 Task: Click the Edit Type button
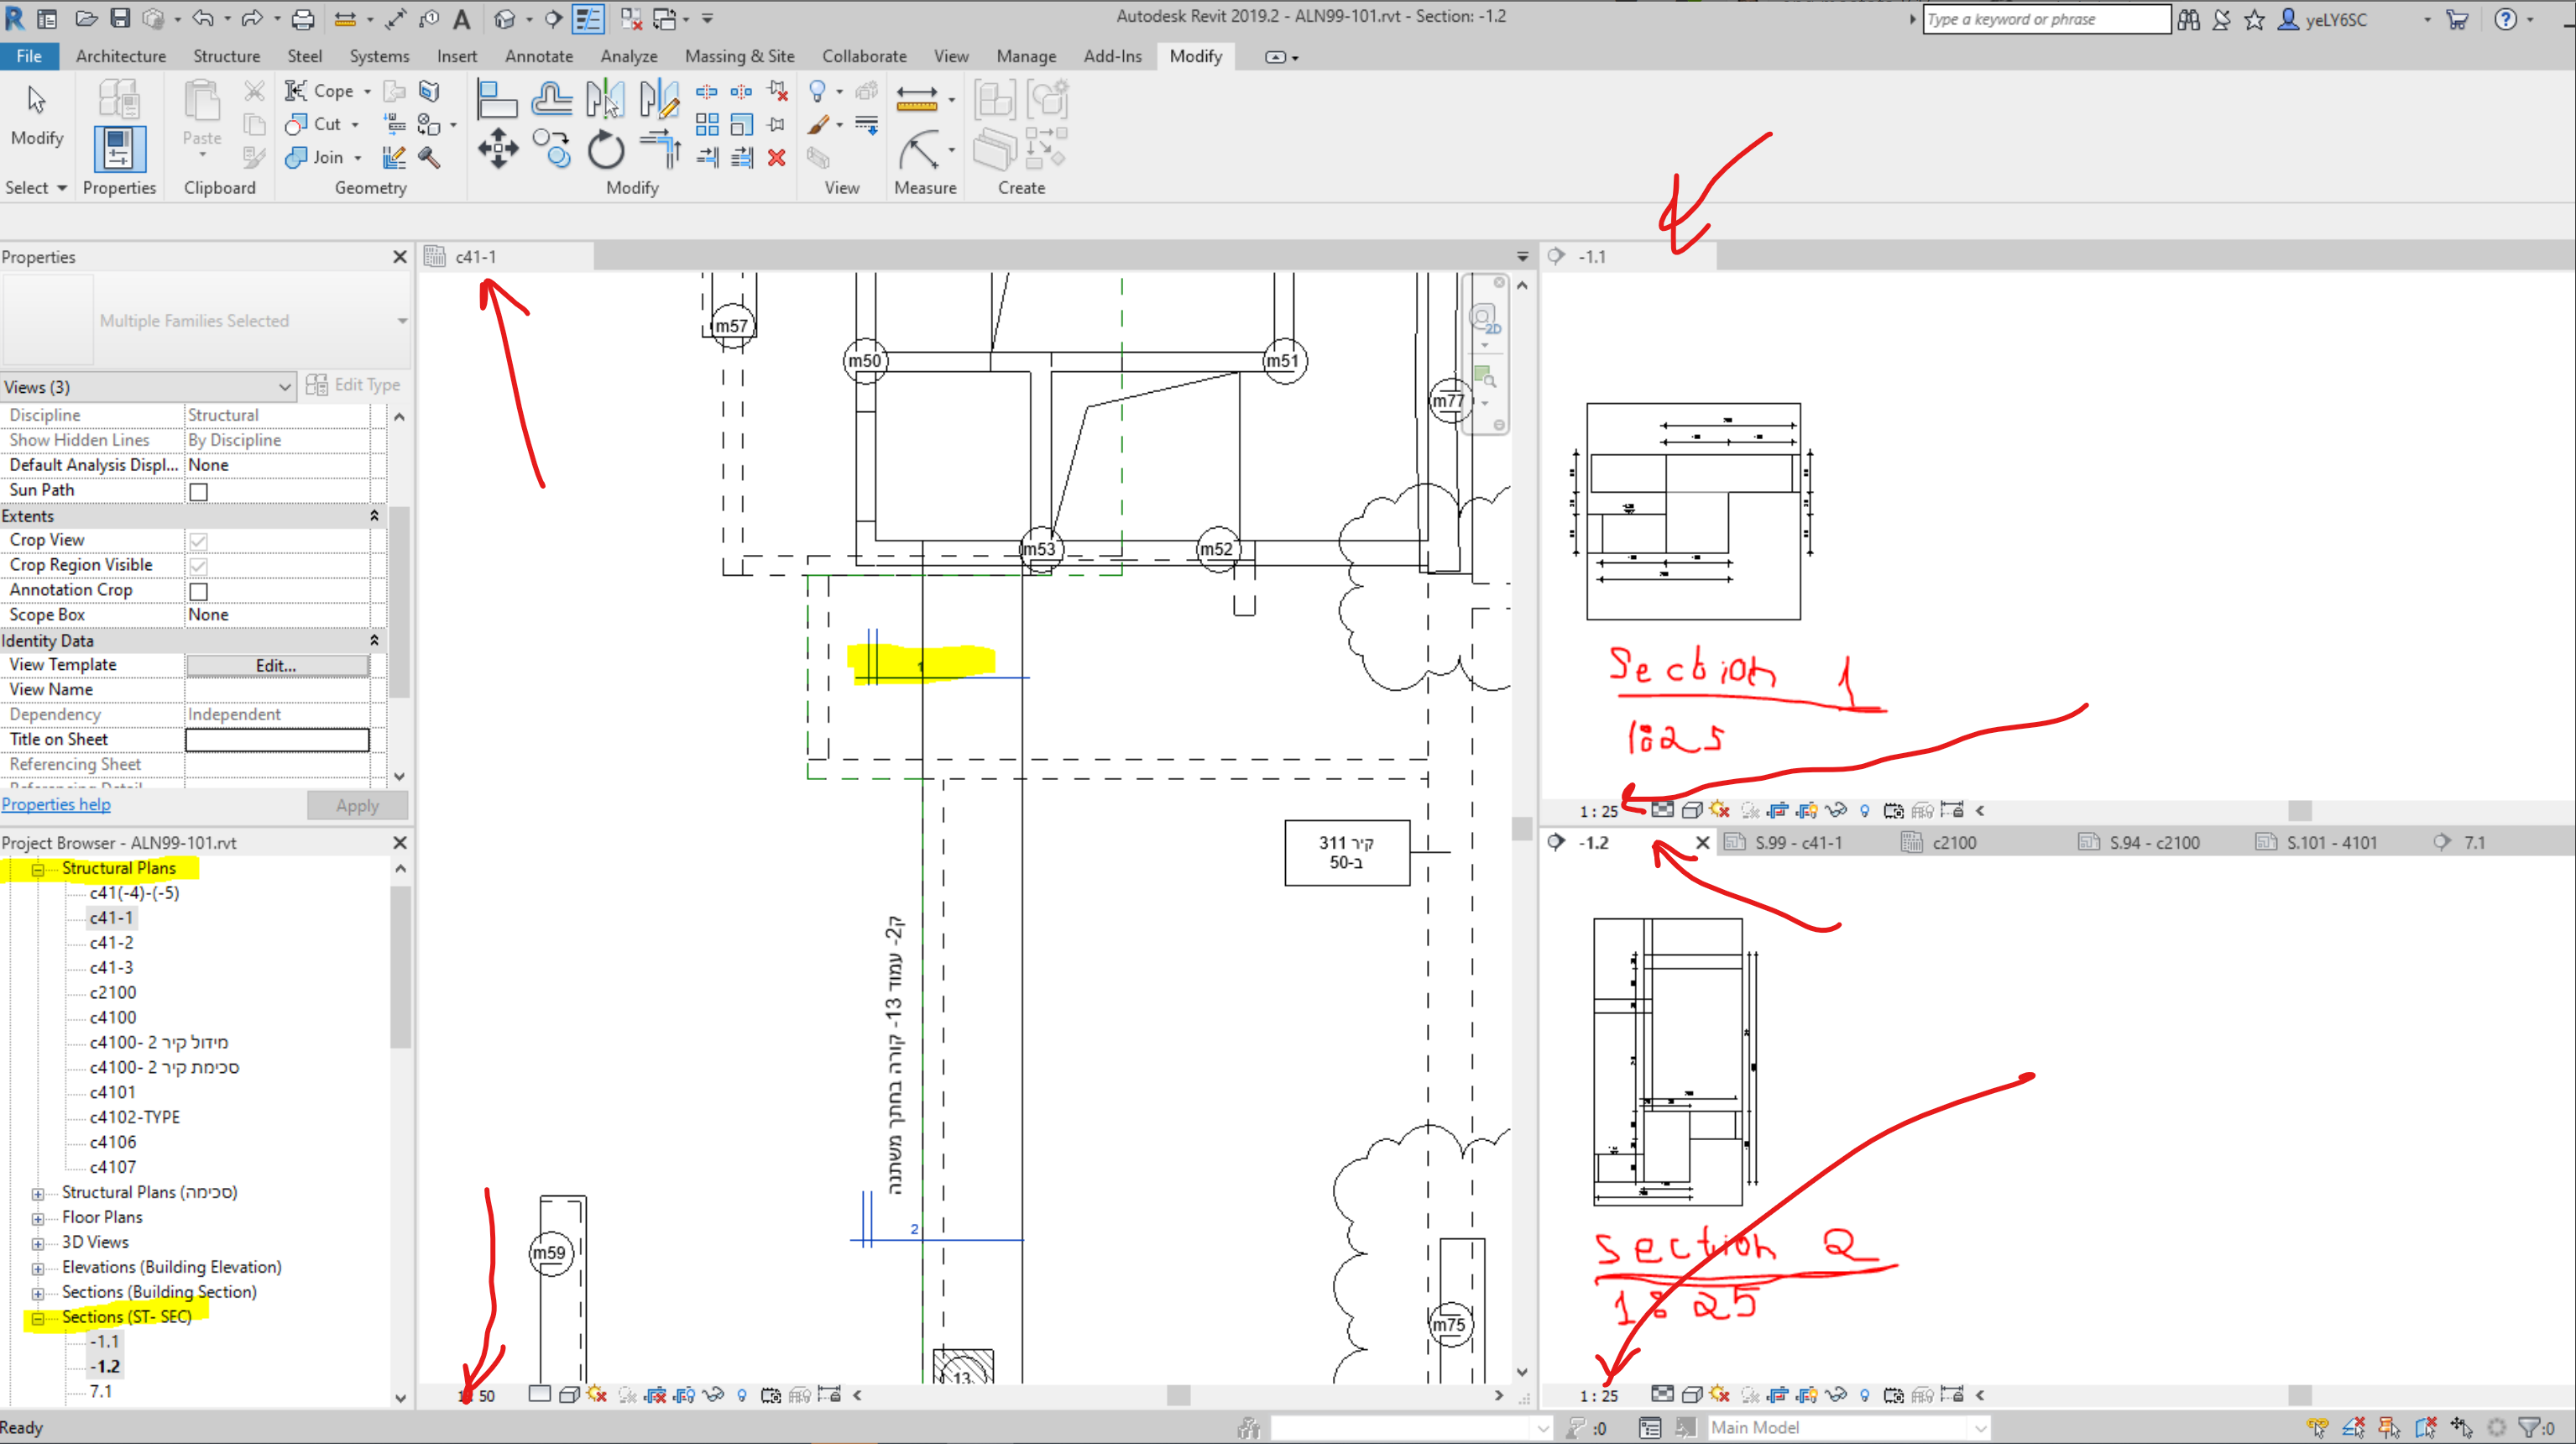(353, 385)
